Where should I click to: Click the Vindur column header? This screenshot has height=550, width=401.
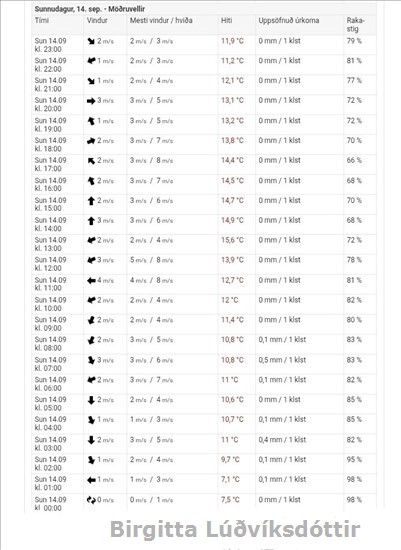tap(97, 20)
